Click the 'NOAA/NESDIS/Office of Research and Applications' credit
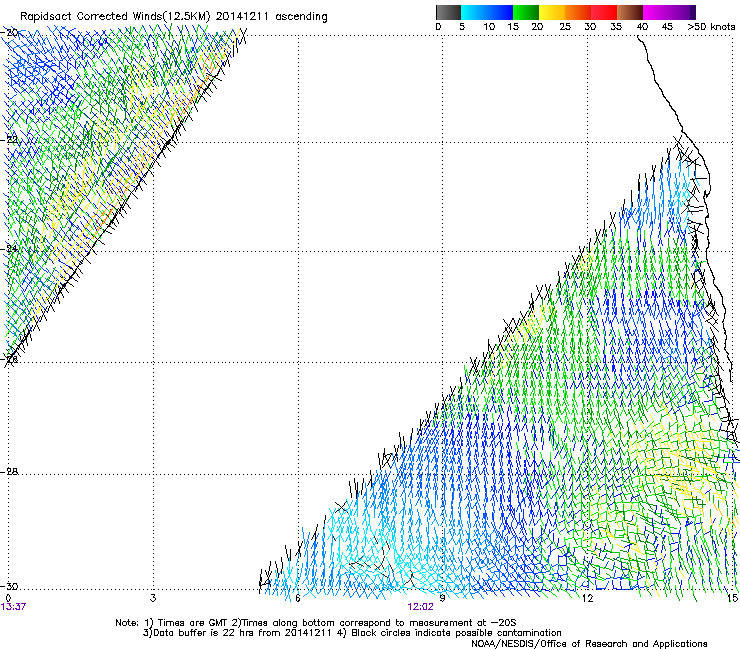Screen dimensions: 740x650 click(589, 643)
